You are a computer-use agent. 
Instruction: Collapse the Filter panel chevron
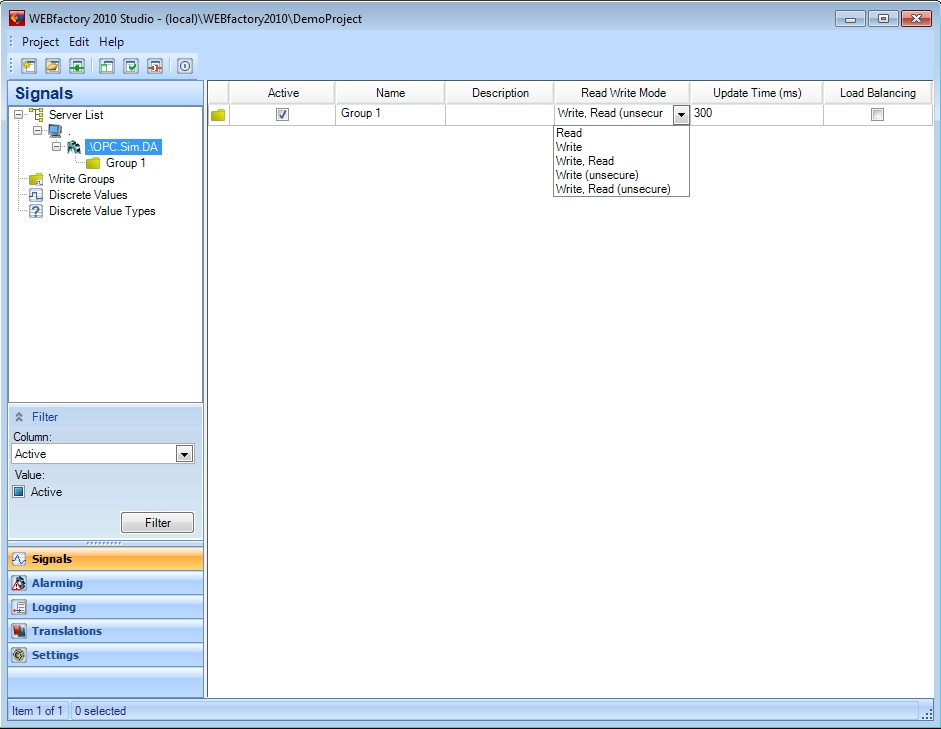(19, 417)
